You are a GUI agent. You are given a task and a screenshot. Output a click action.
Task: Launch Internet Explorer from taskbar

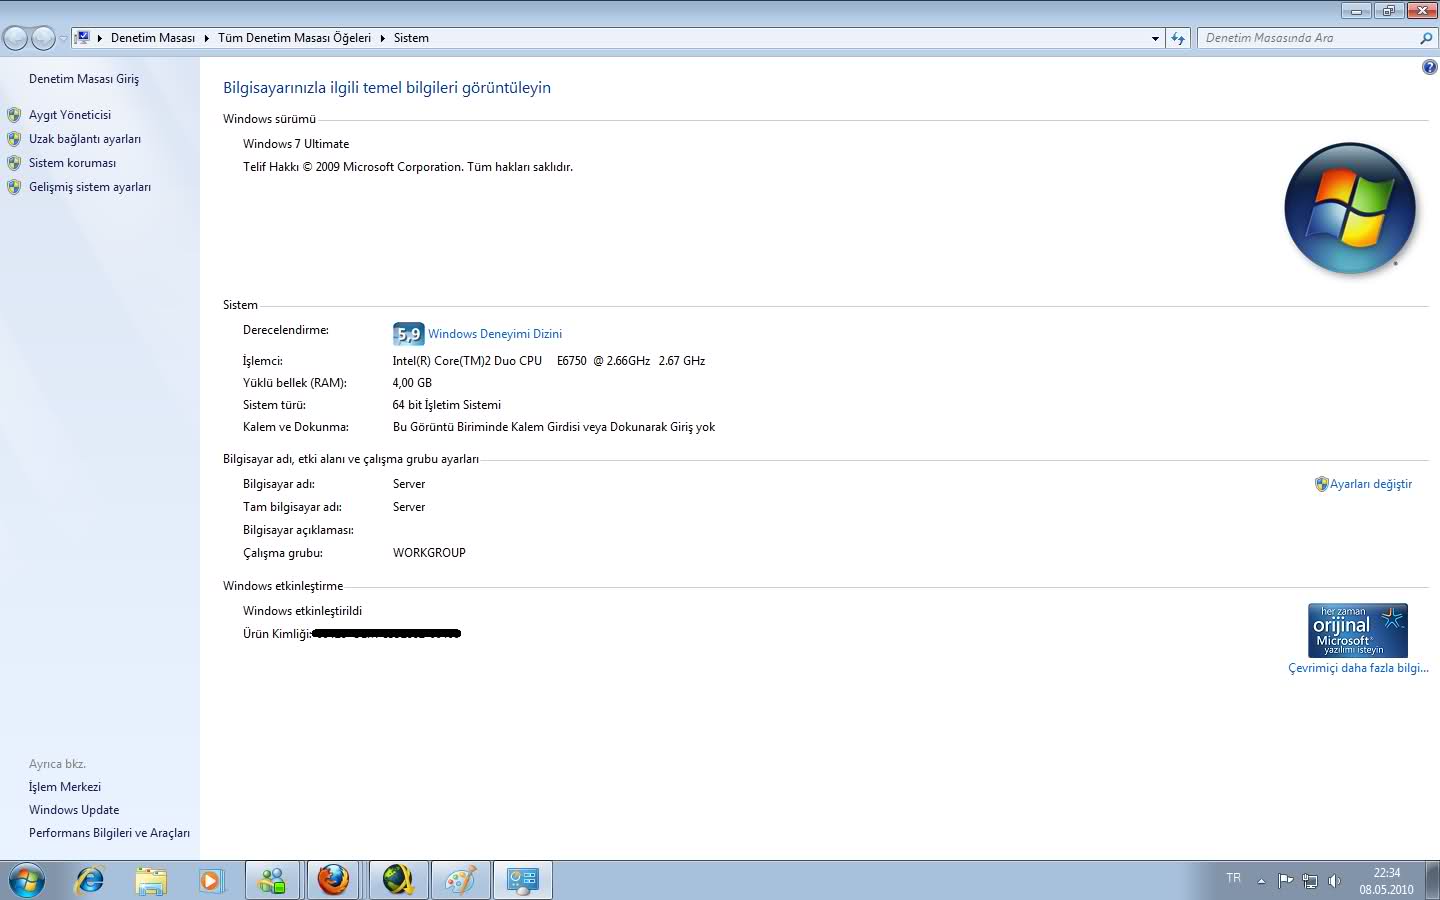pyautogui.click(x=90, y=881)
